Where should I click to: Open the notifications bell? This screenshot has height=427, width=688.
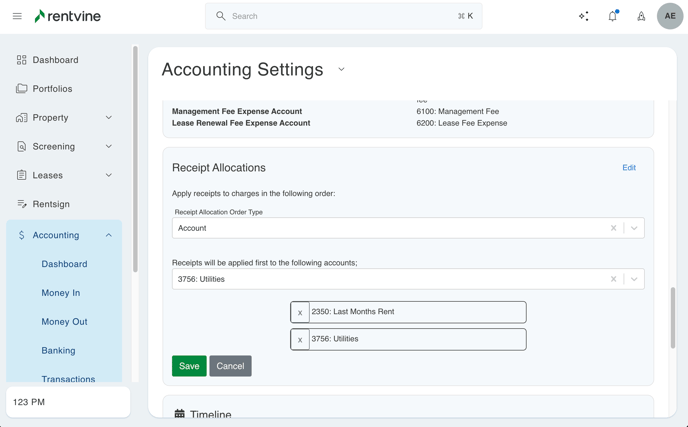pyautogui.click(x=612, y=16)
